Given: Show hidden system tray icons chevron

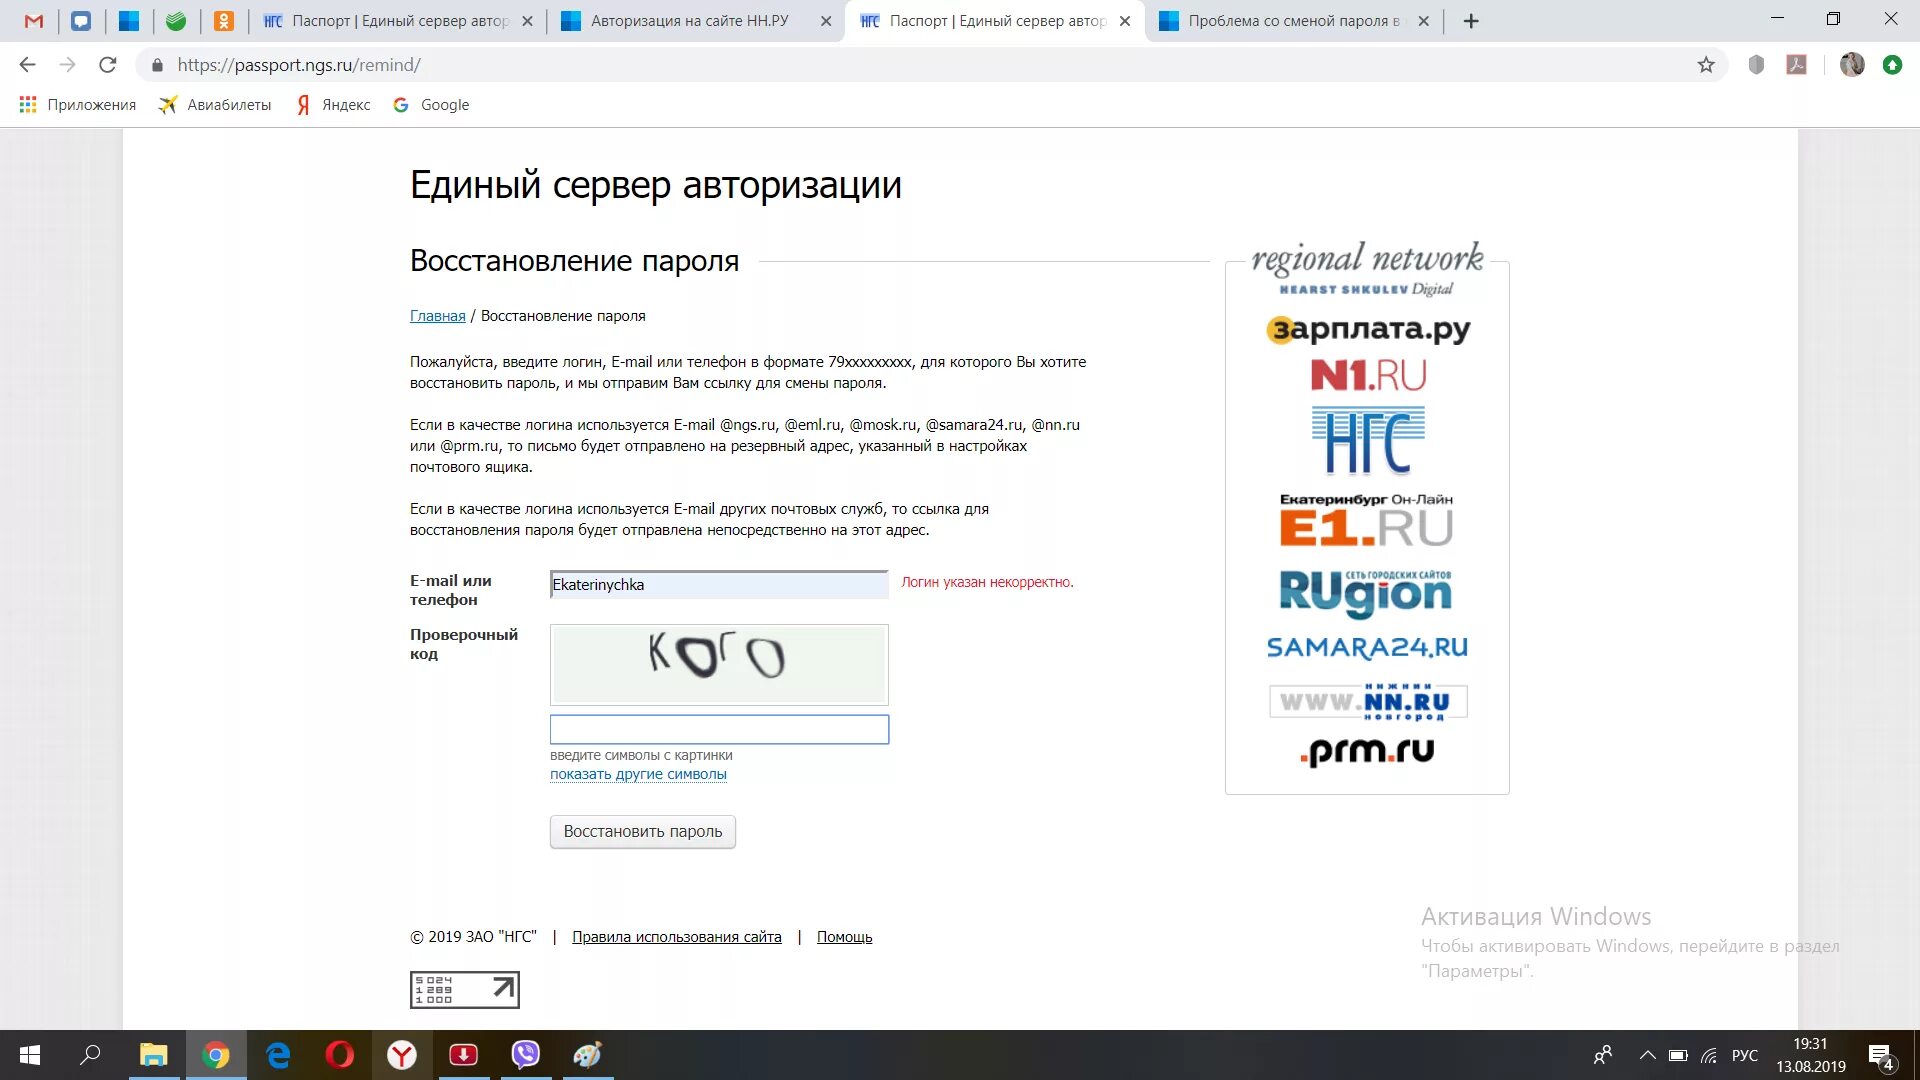Looking at the screenshot, I should pyautogui.click(x=1647, y=1056).
